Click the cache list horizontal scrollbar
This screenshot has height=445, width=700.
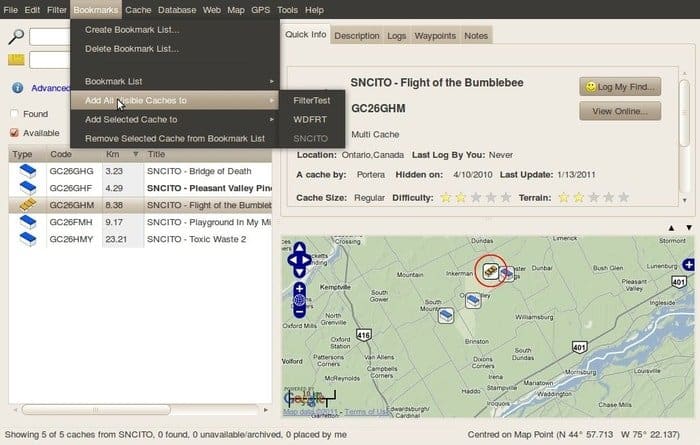click(x=96, y=409)
